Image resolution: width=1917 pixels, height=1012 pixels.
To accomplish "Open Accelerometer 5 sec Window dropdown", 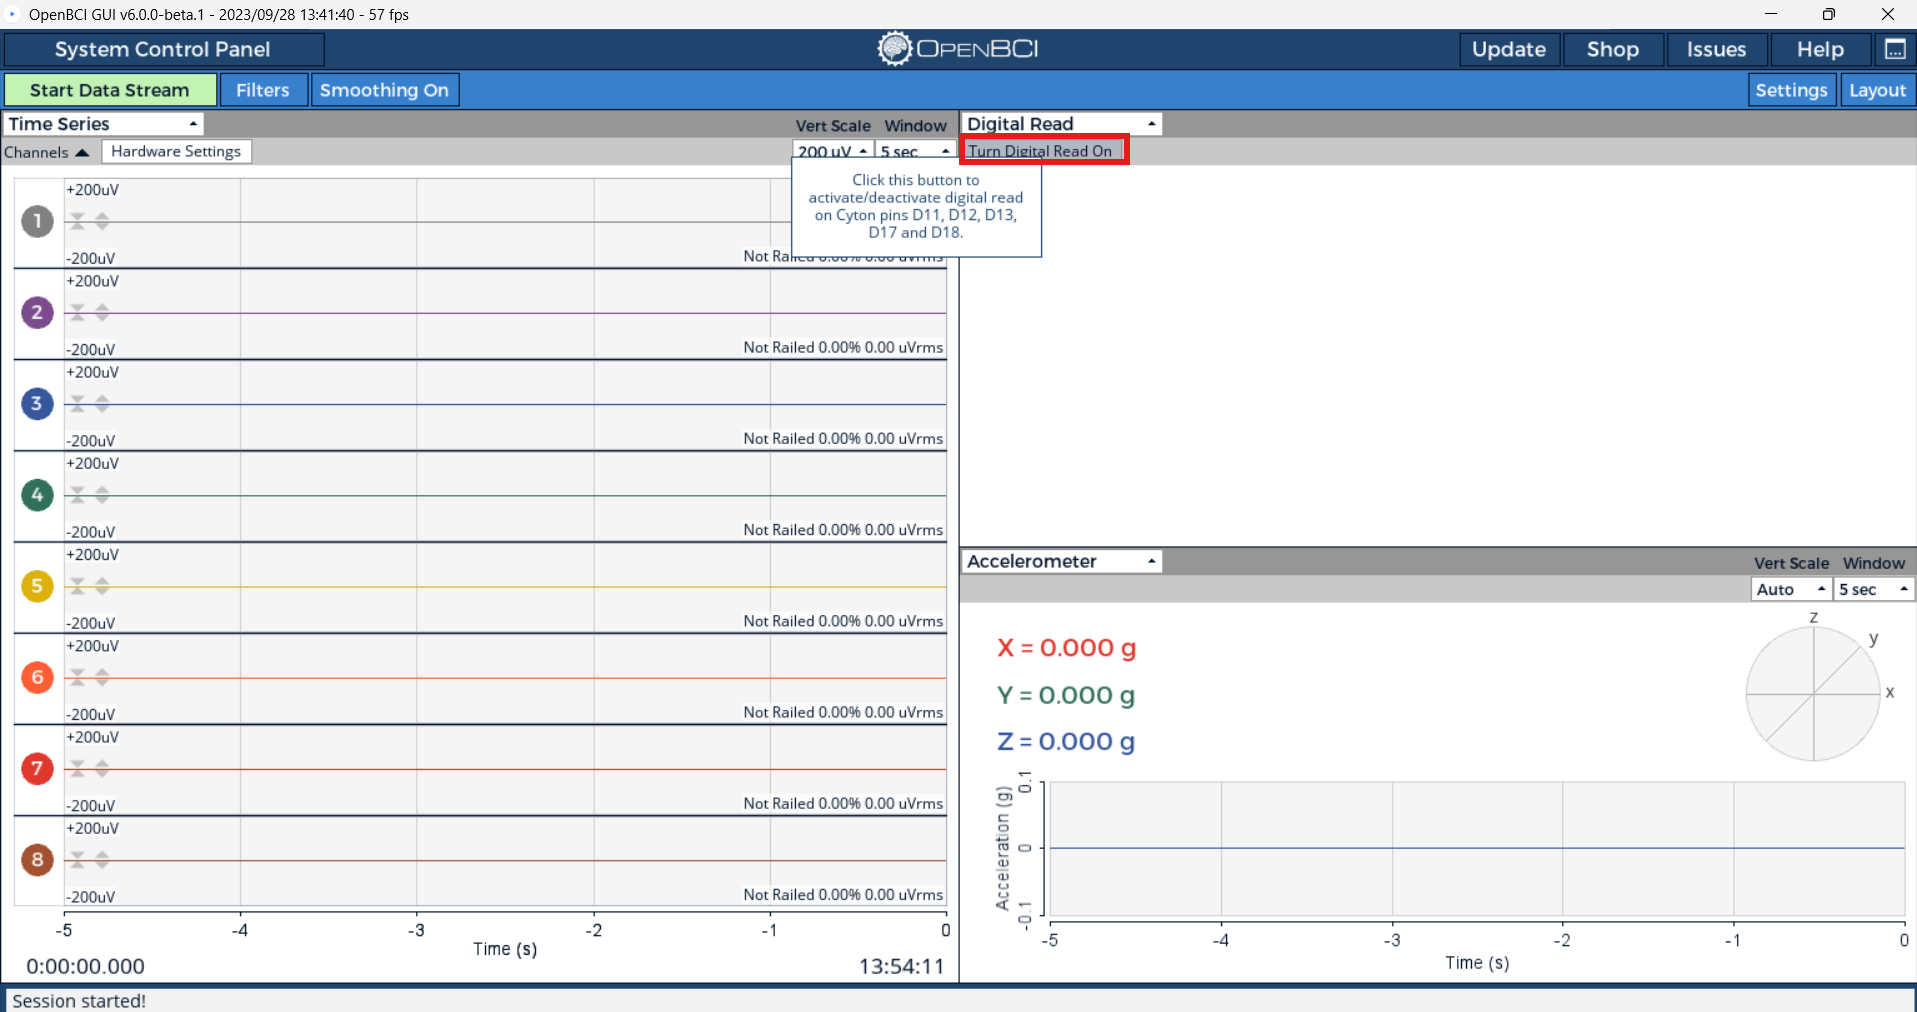I will click(x=1873, y=589).
